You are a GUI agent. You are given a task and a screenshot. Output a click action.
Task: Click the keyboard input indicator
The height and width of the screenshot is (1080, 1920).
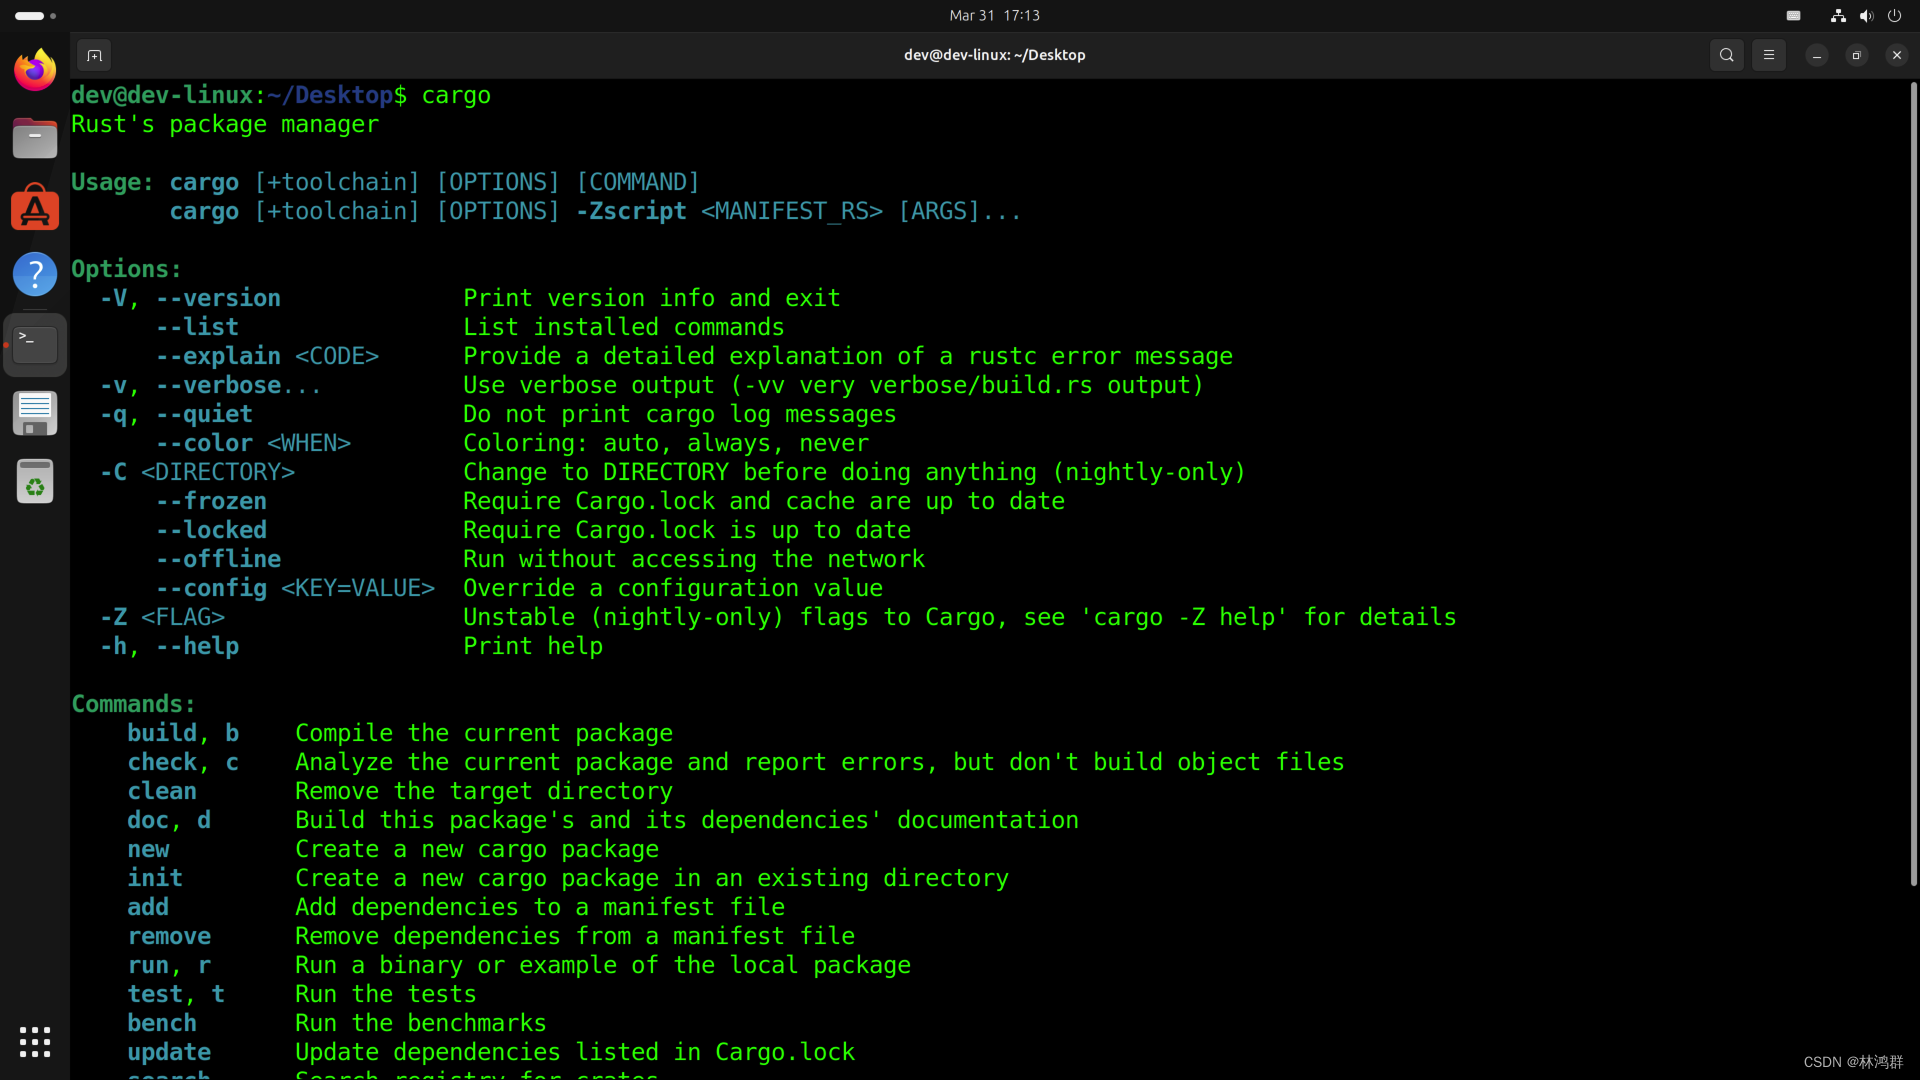point(1794,15)
